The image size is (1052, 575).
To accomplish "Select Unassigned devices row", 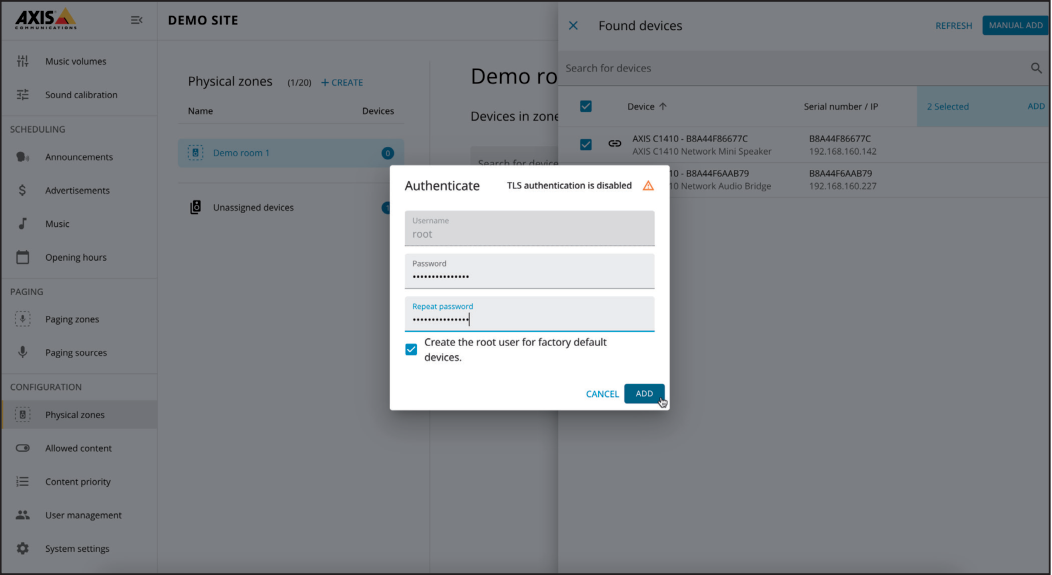I will [291, 207].
